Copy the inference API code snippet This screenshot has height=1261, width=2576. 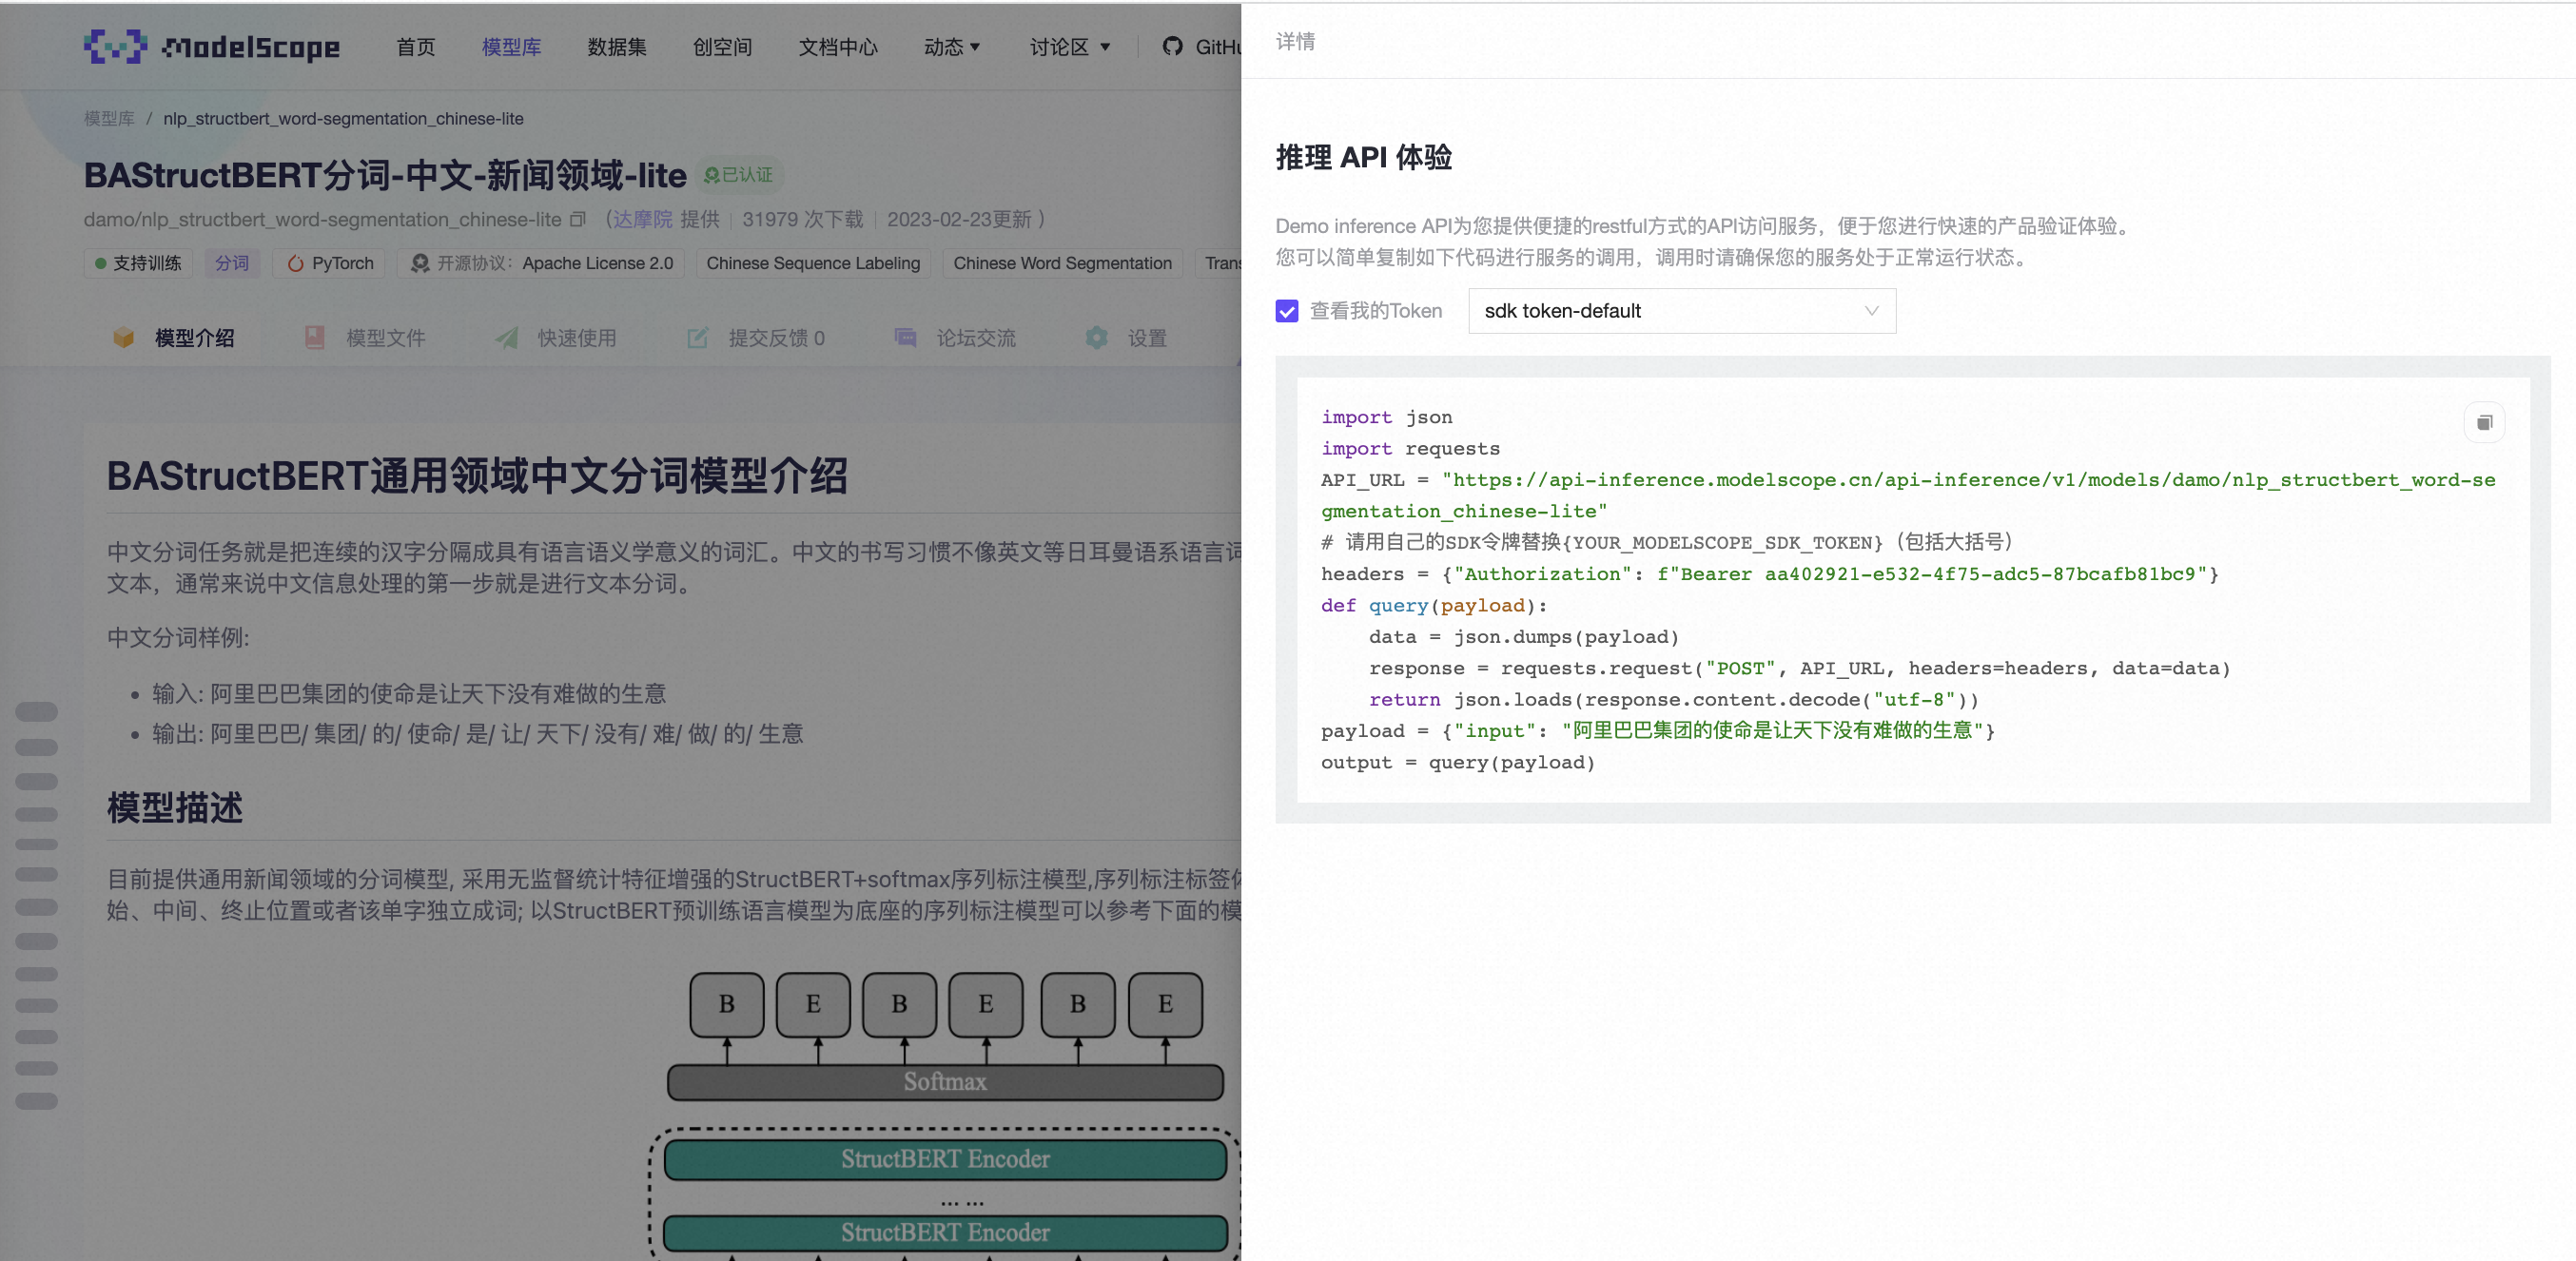coord(2484,423)
